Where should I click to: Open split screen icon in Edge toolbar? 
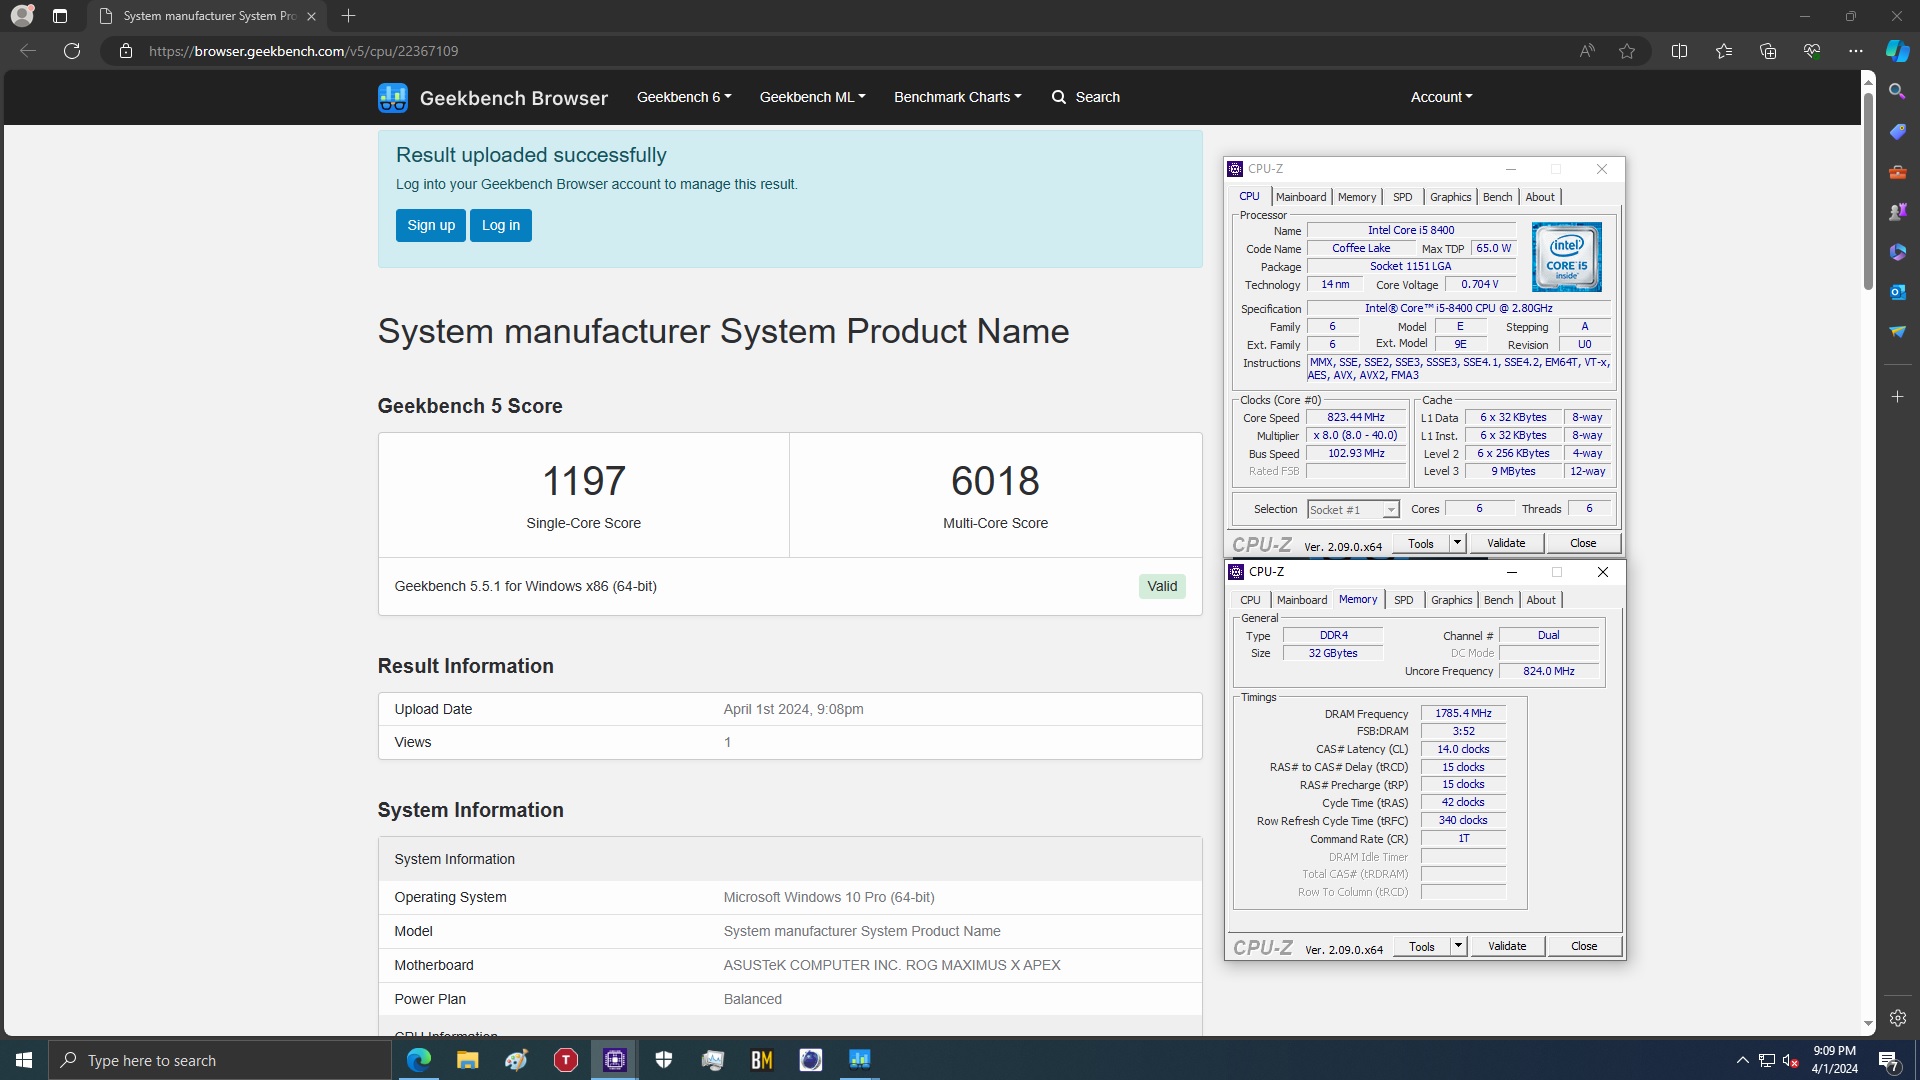pyautogui.click(x=1680, y=51)
